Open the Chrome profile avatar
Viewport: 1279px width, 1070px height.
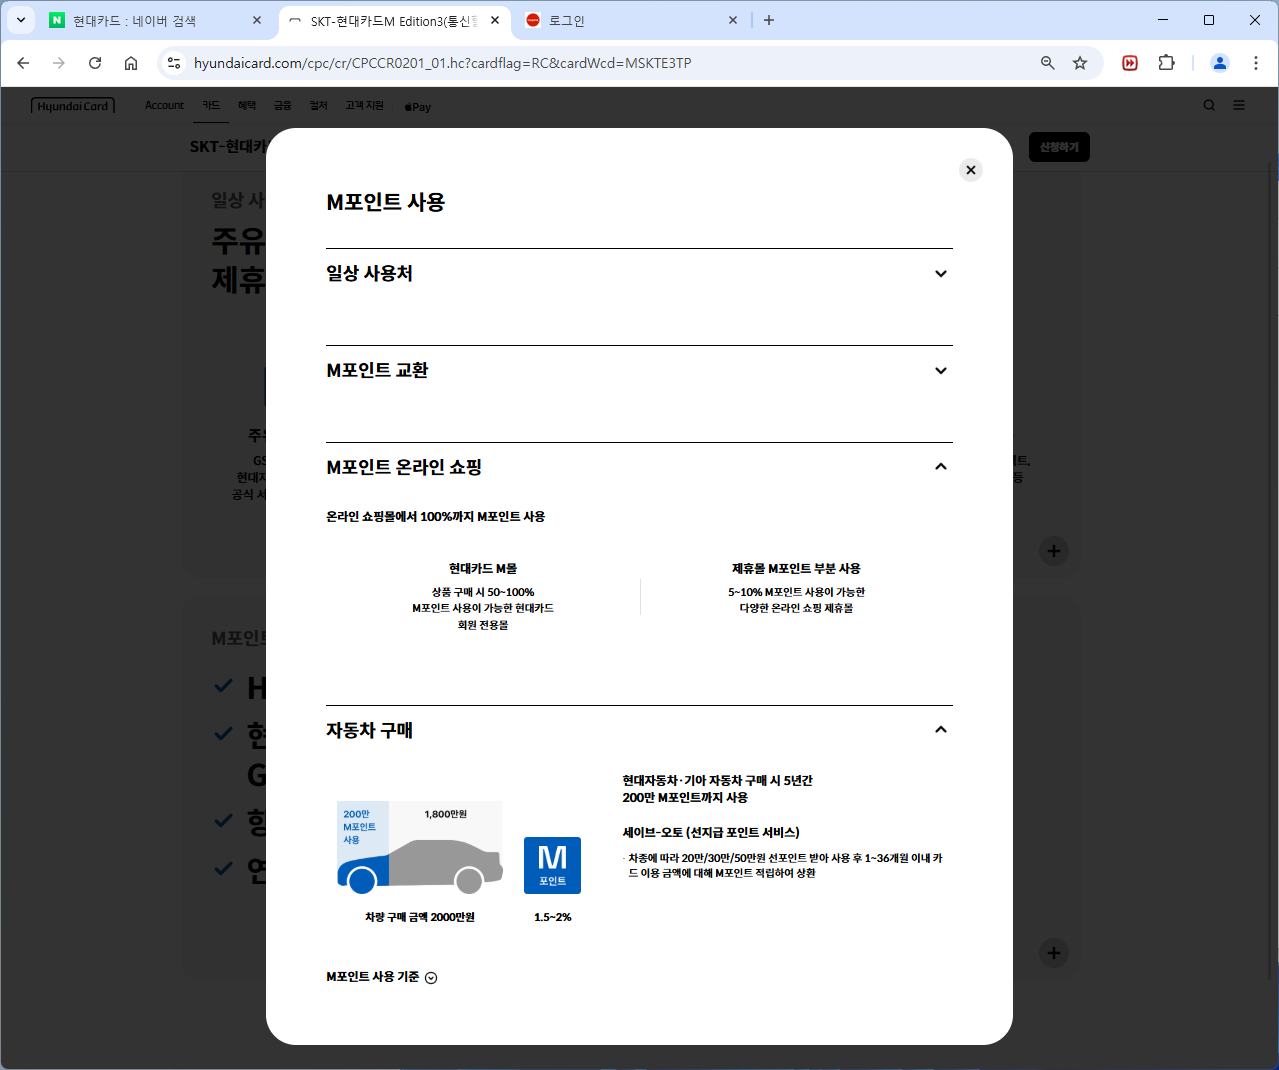pyautogui.click(x=1220, y=63)
